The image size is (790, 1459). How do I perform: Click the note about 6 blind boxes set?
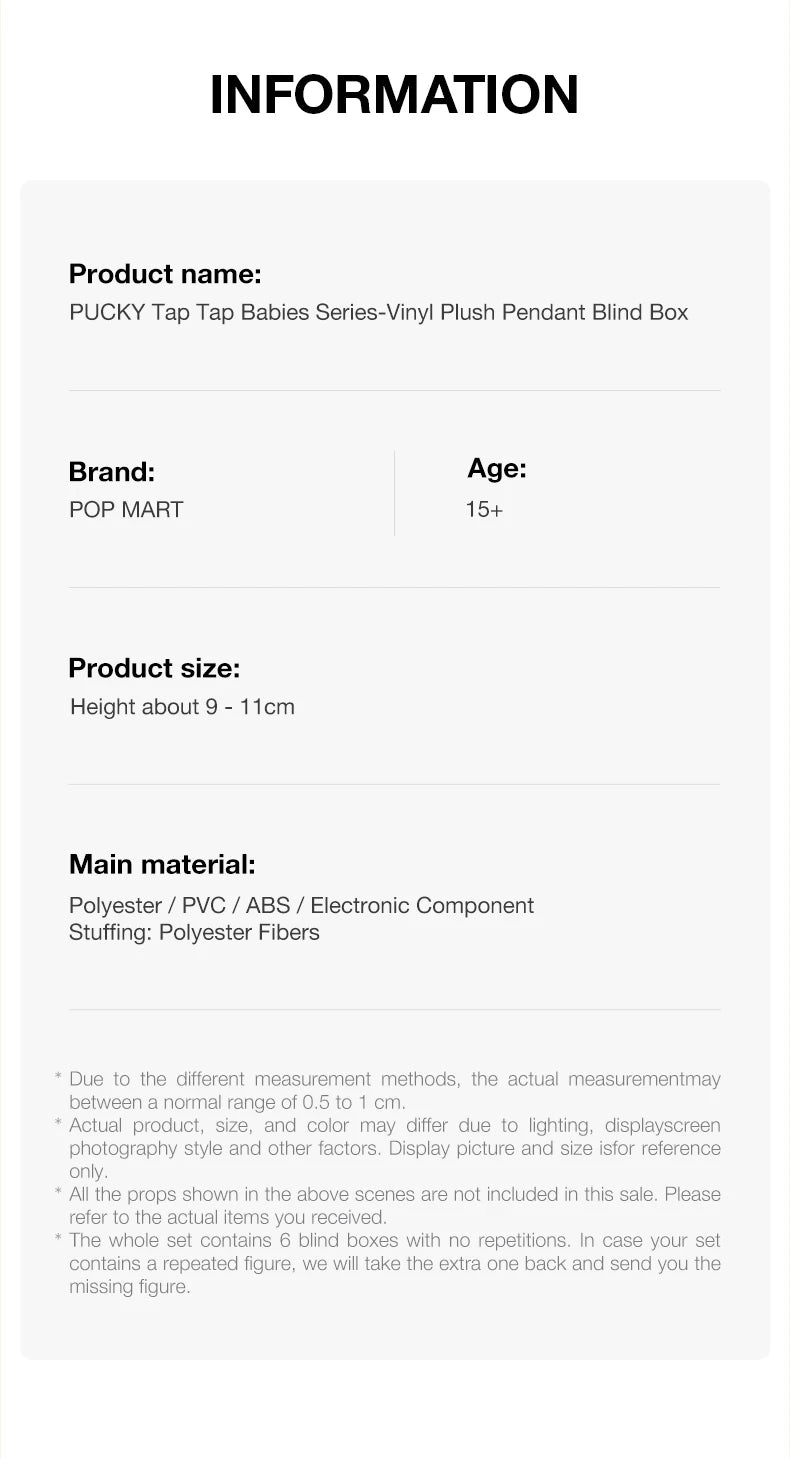pyautogui.click(x=394, y=1263)
